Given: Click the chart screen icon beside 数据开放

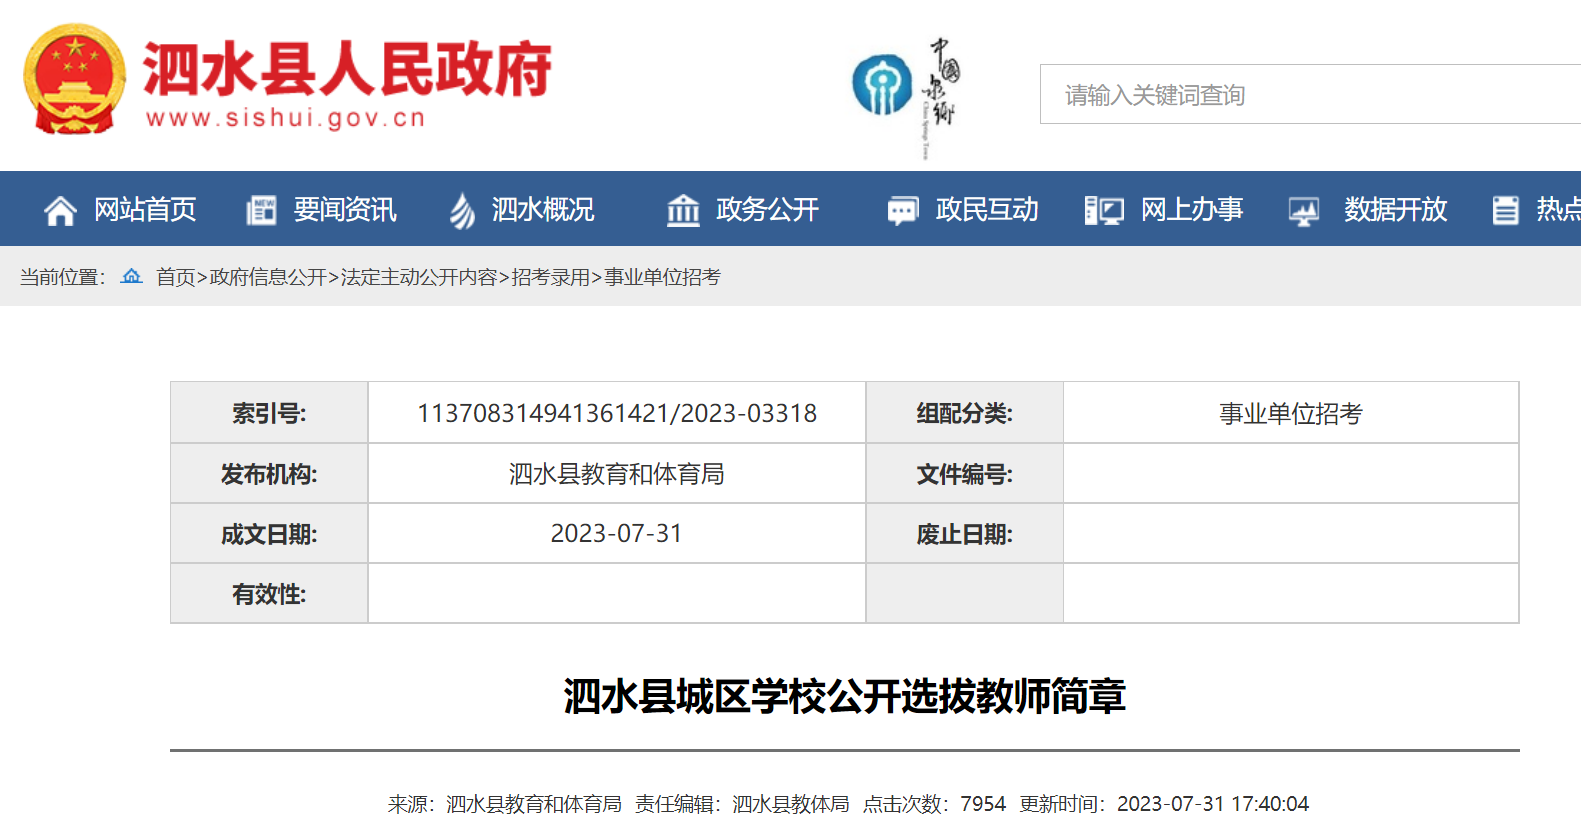Looking at the screenshot, I should 1304,210.
